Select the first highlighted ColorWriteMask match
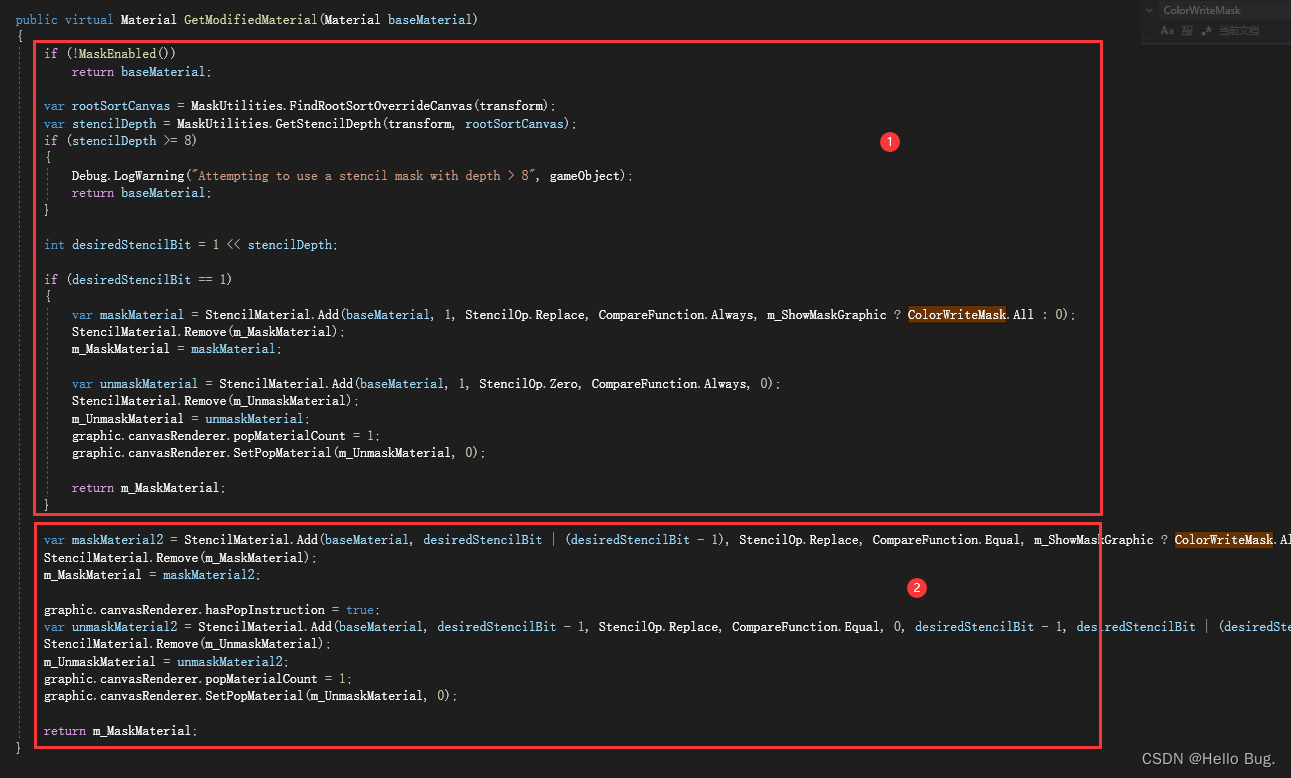 point(956,314)
